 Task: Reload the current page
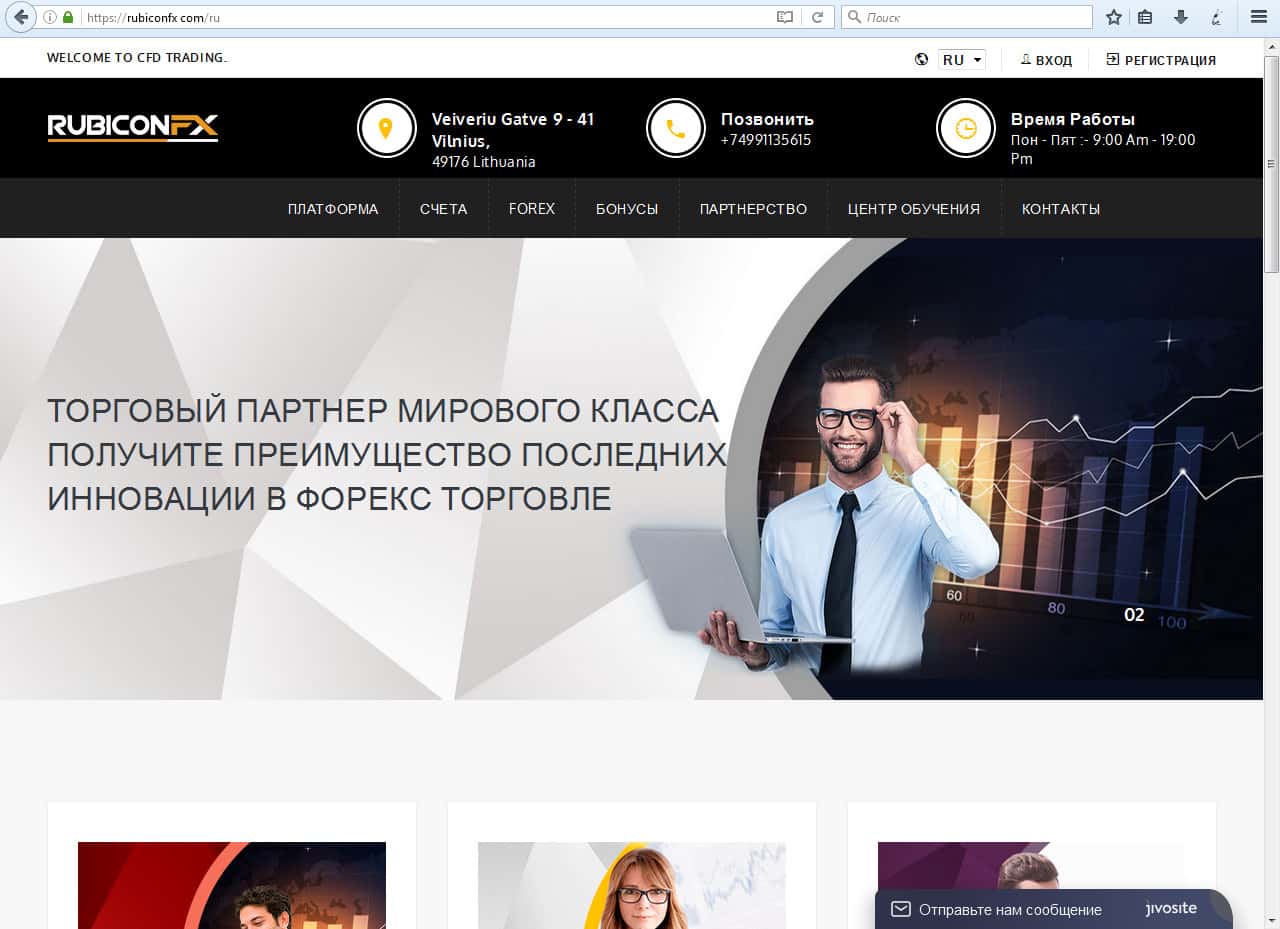tap(817, 17)
